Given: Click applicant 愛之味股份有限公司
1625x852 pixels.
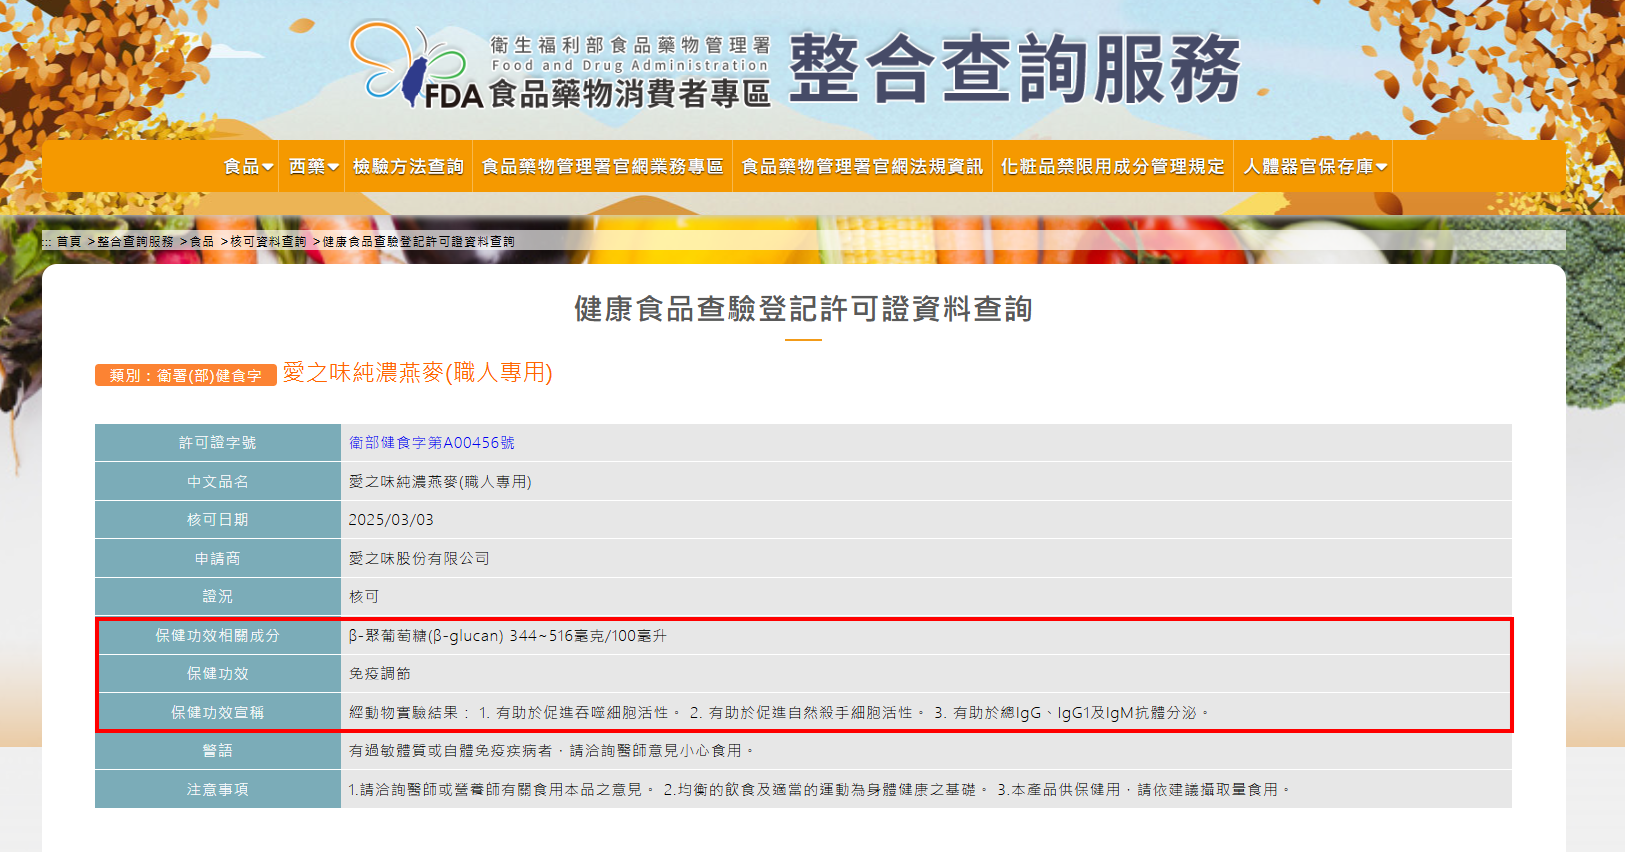Looking at the screenshot, I should [419, 559].
